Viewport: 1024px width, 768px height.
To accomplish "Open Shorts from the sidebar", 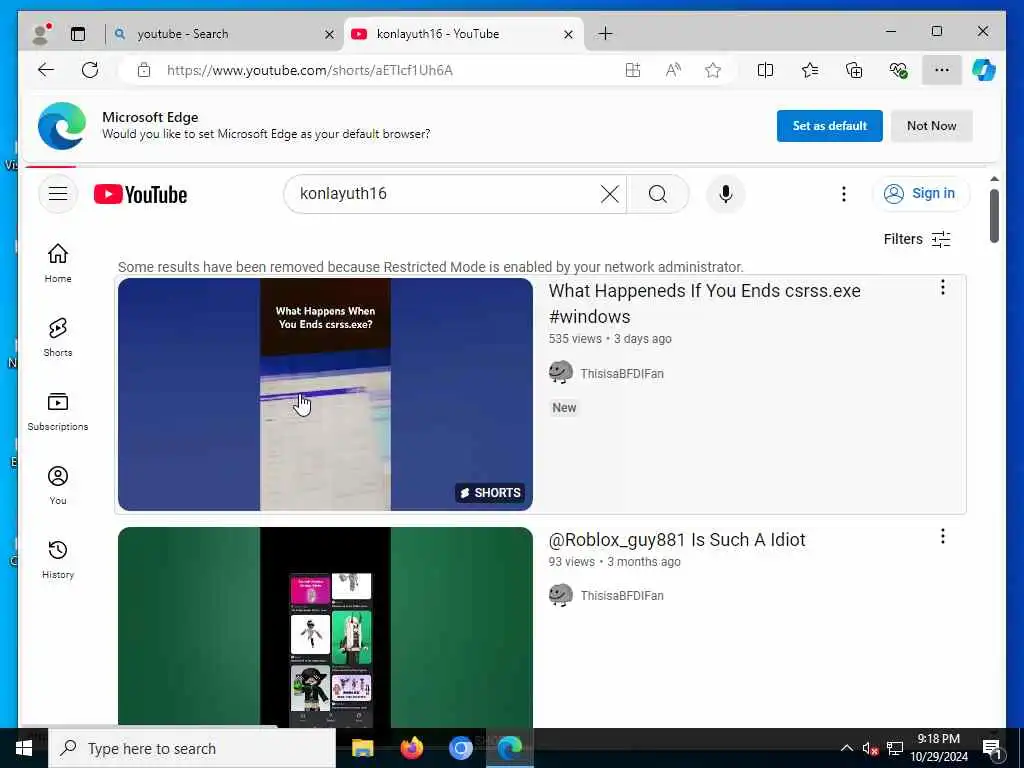I will [x=57, y=337].
